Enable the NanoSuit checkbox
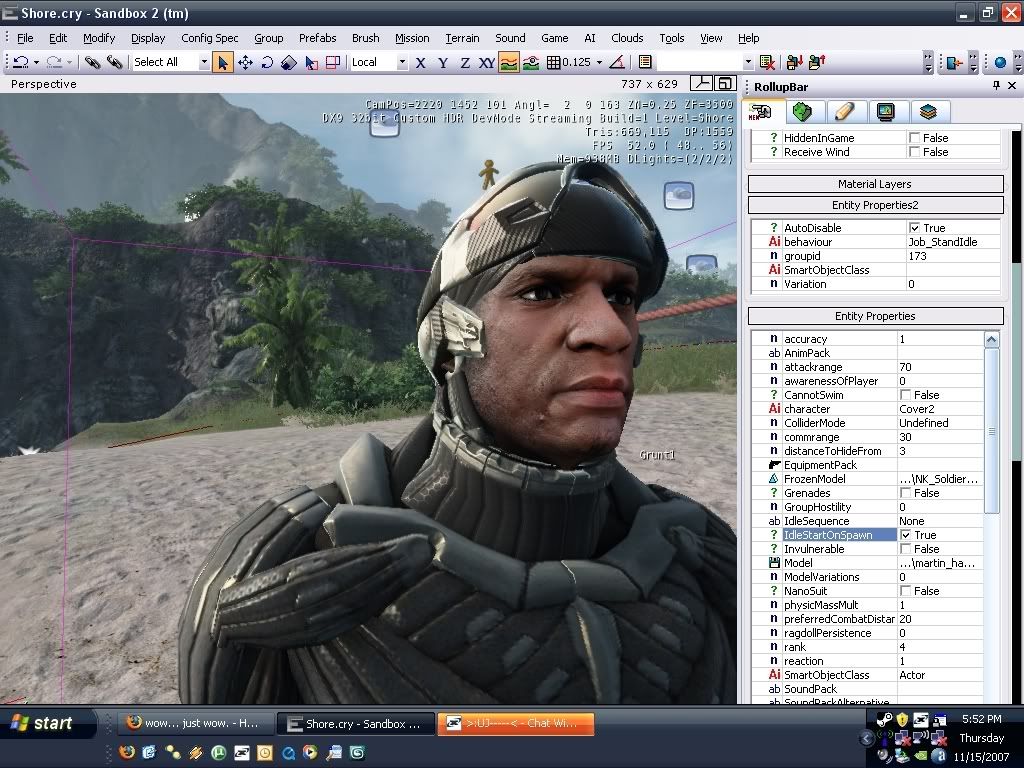 pyautogui.click(x=905, y=591)
